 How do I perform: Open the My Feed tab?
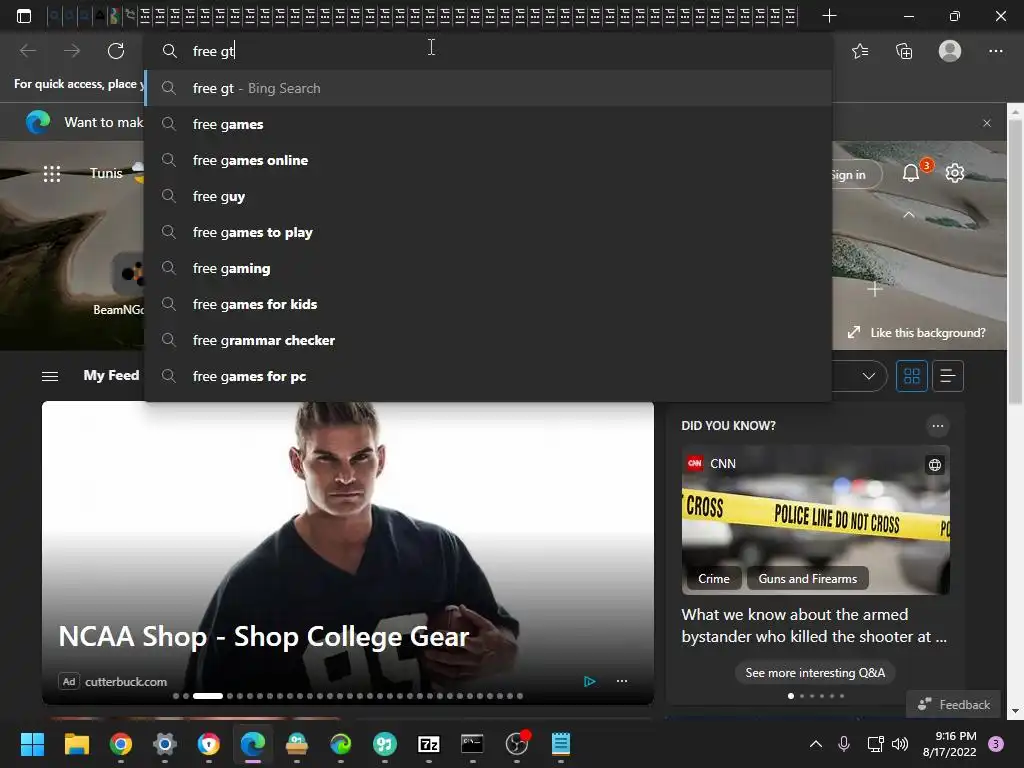(111, 376)
